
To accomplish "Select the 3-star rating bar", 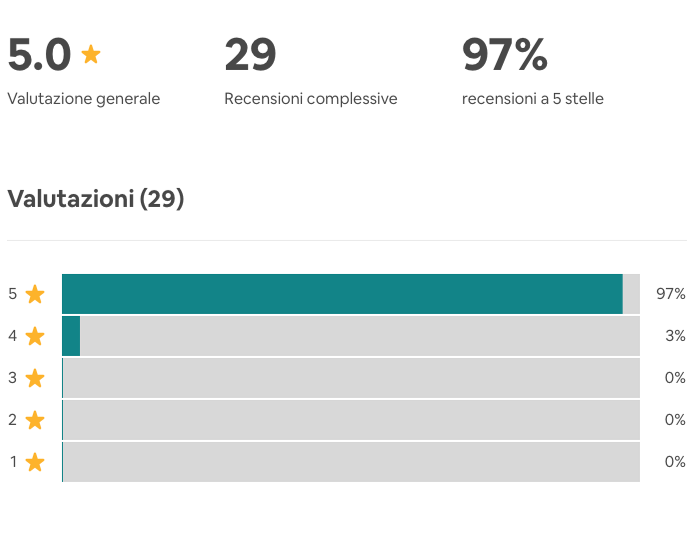I will pyautogui.click(x=351, y=378).
